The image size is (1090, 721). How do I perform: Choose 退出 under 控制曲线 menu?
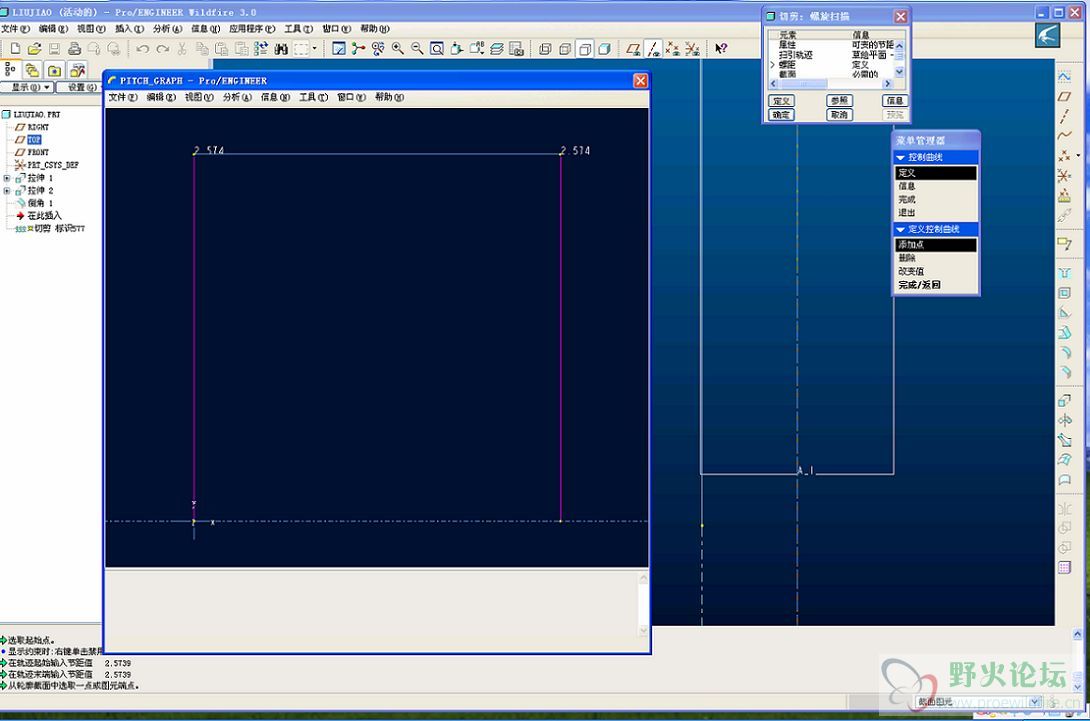tap(936, 213)
